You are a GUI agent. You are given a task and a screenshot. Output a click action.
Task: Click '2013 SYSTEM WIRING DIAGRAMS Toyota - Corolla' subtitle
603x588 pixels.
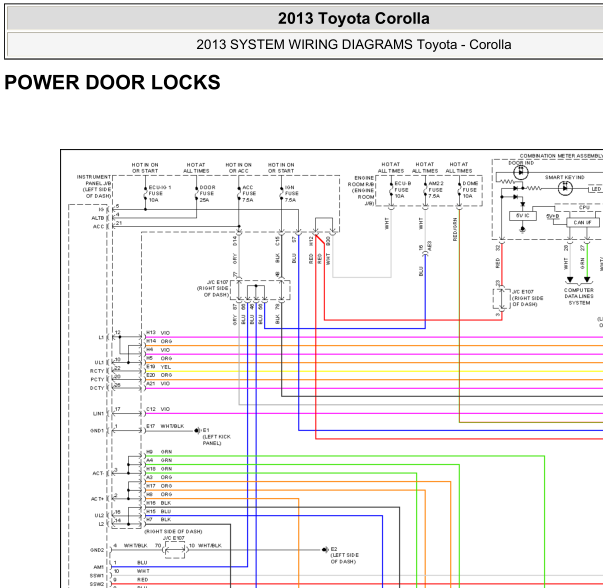coord(353,45)
